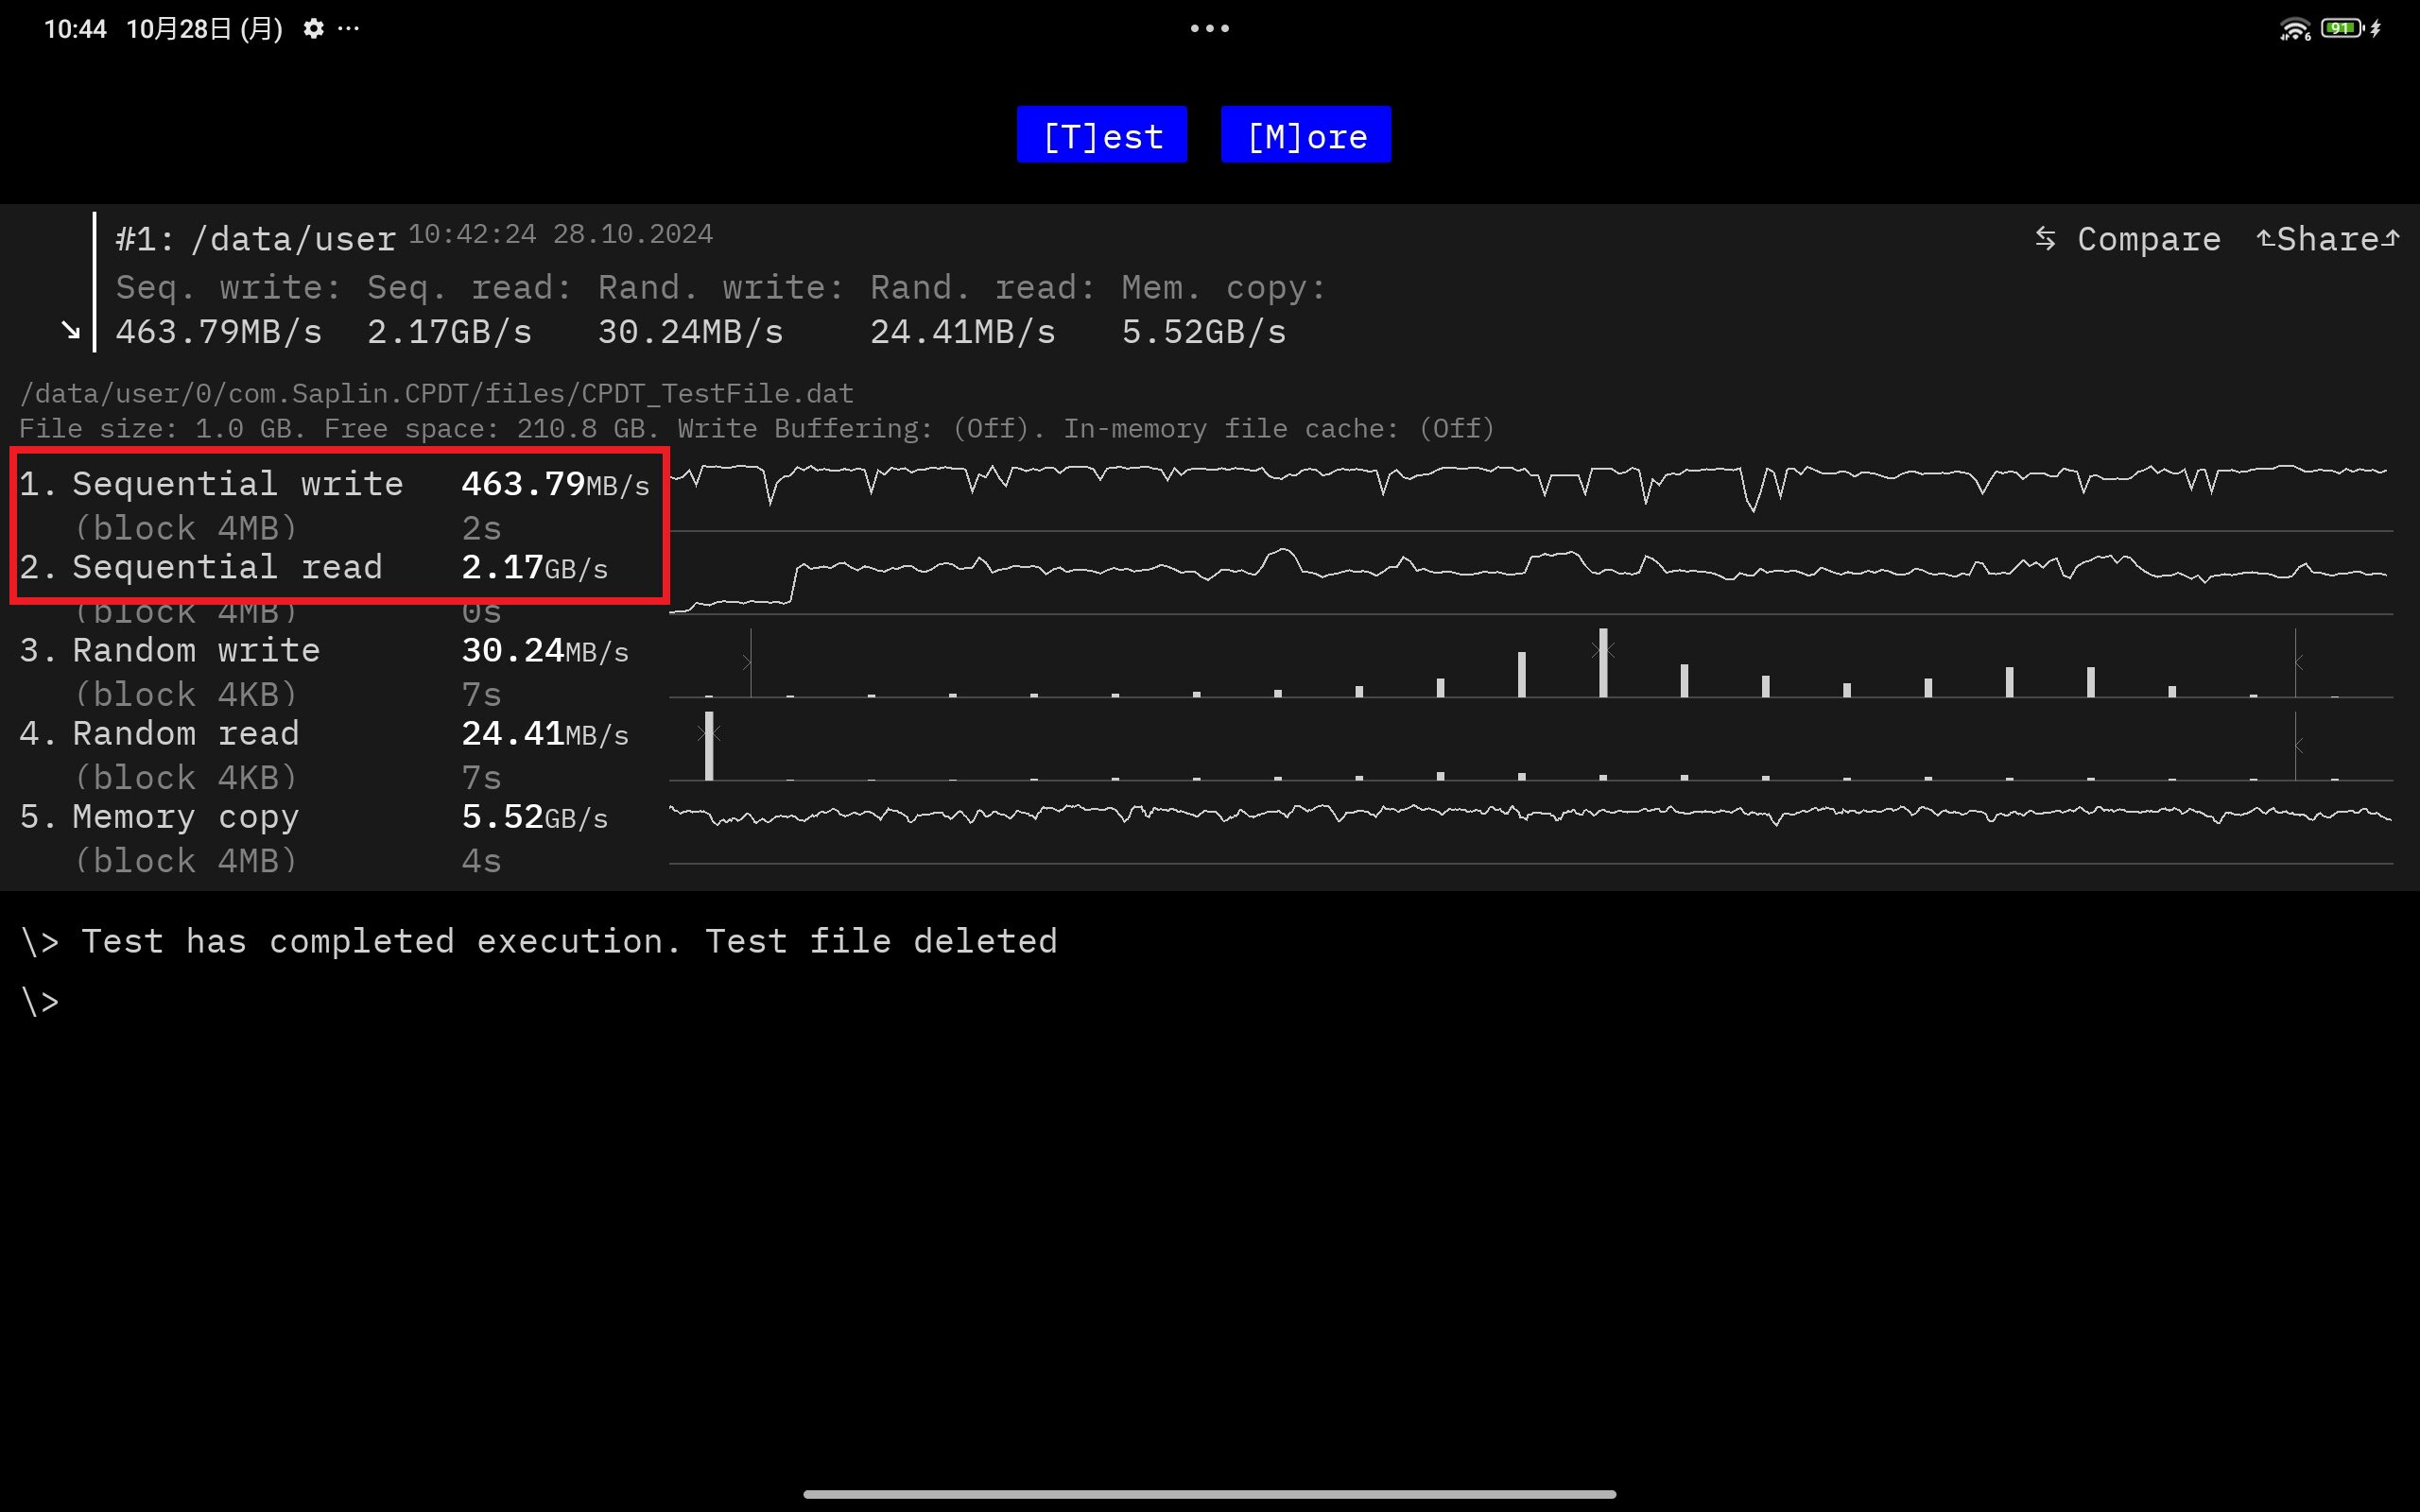Tap the File size and free space line
Viewport: 2420px width, 1512px height.
tap(757, 429)
